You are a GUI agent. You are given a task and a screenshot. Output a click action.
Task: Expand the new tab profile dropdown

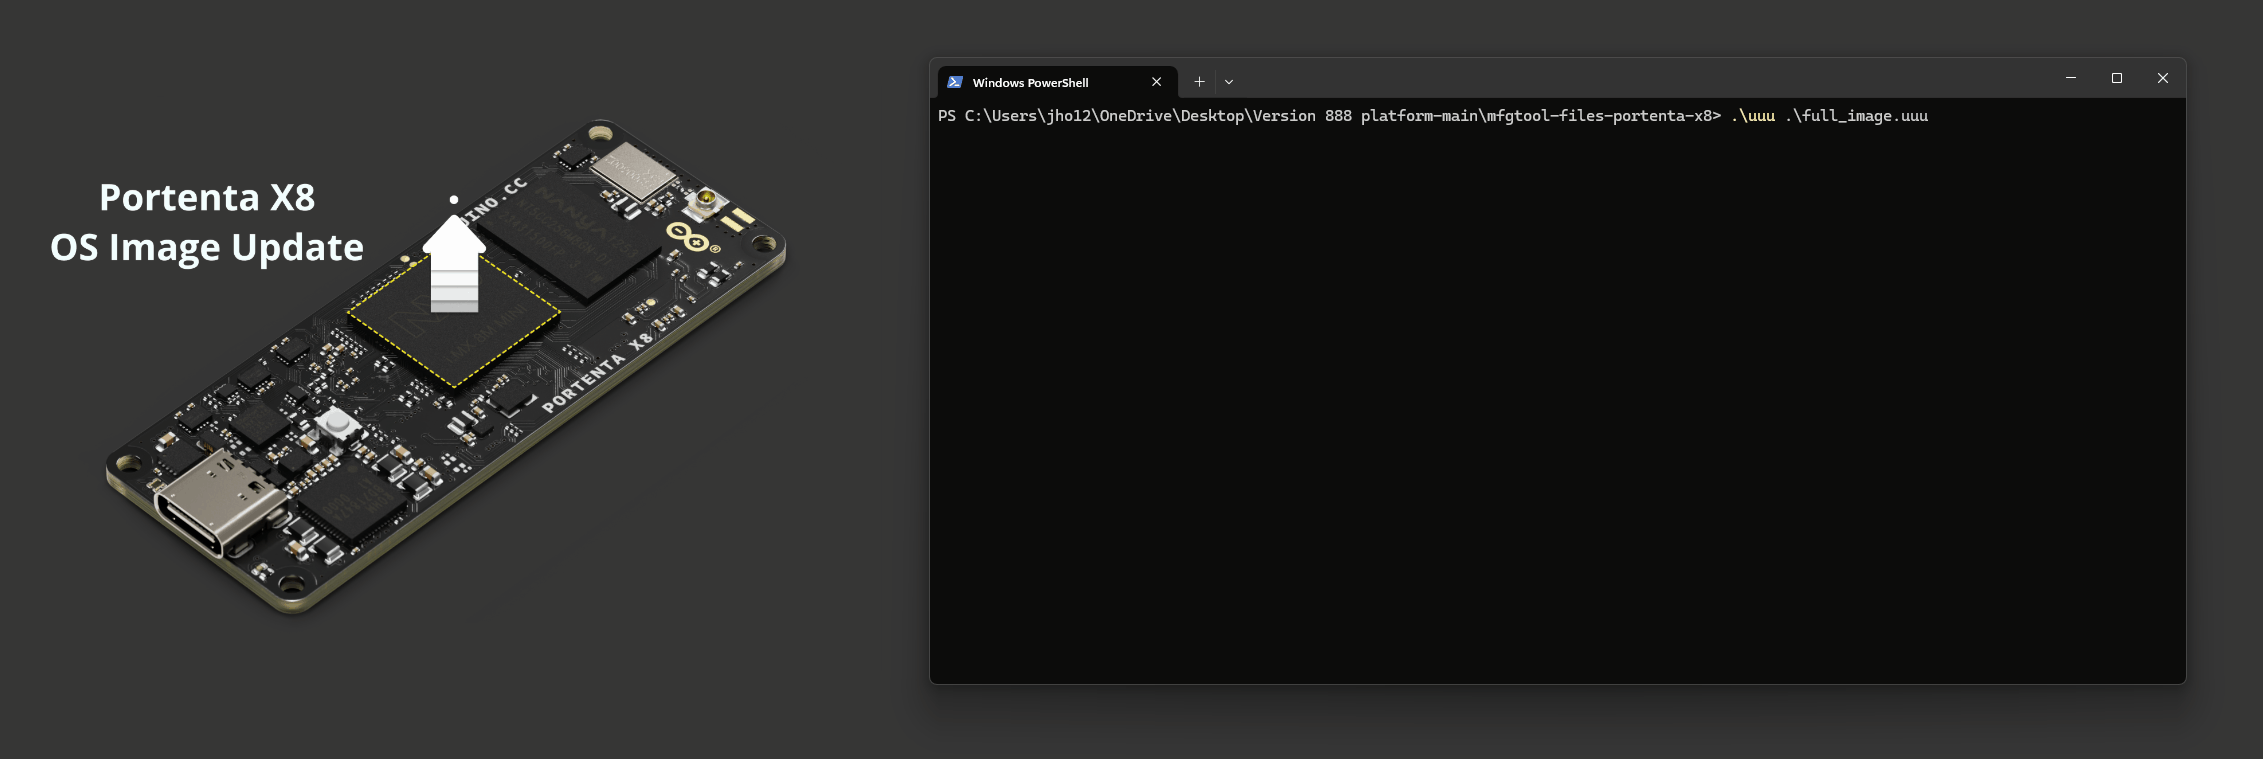pyautogui.click(x=1229, y=82)
